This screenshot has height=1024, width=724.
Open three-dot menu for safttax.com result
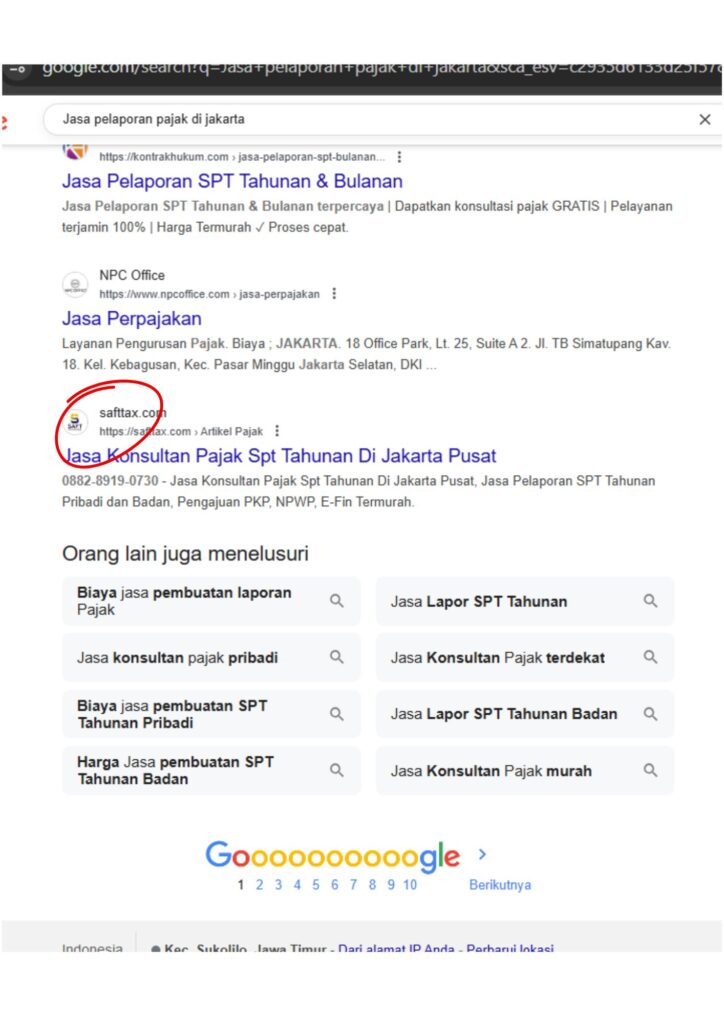[x=277, y=431]
